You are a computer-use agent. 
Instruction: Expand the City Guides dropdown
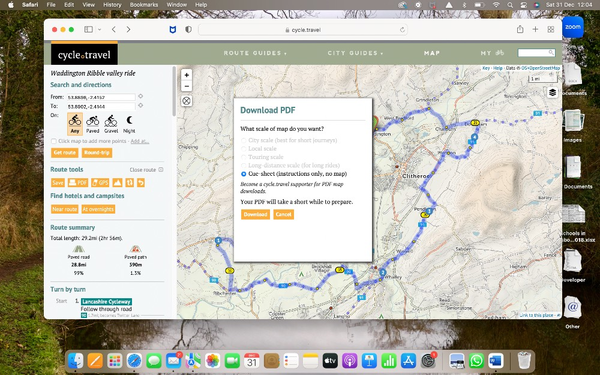click(x=355, y=53)
